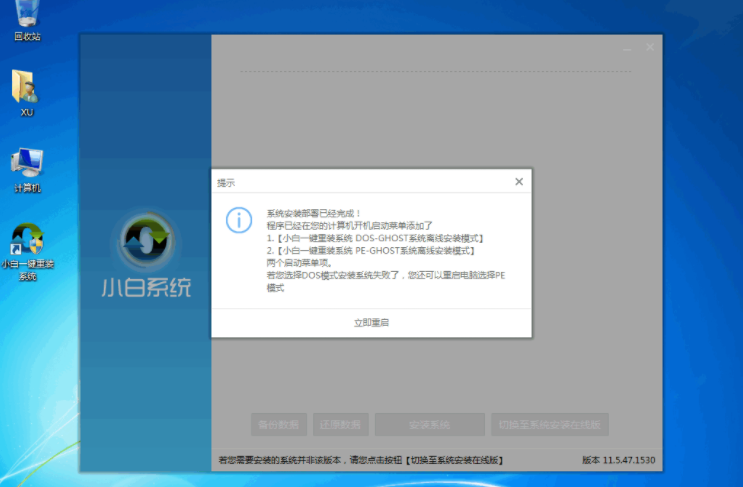The height and width of the screenshot is (487, 743).
Task: Click the 还原数据 button
Action: [x=341, y=424]
